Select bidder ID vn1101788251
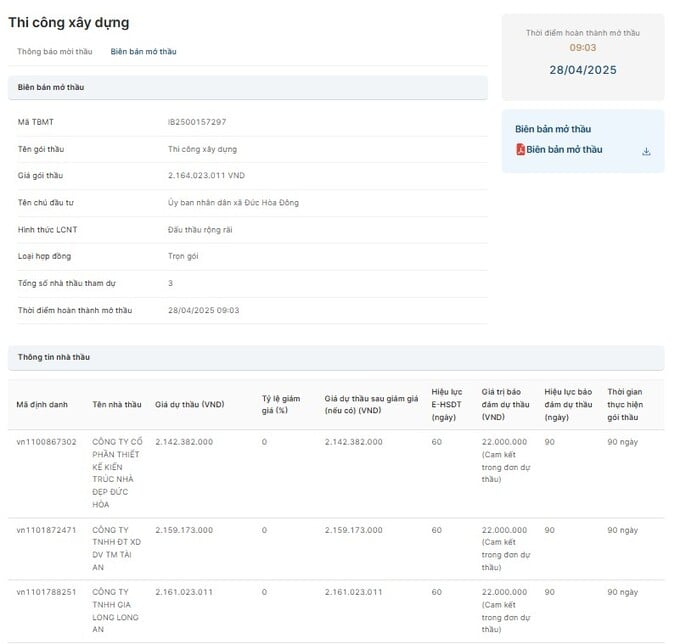Image resolution: width=680 pixels, height=644 pixels. 46,592
